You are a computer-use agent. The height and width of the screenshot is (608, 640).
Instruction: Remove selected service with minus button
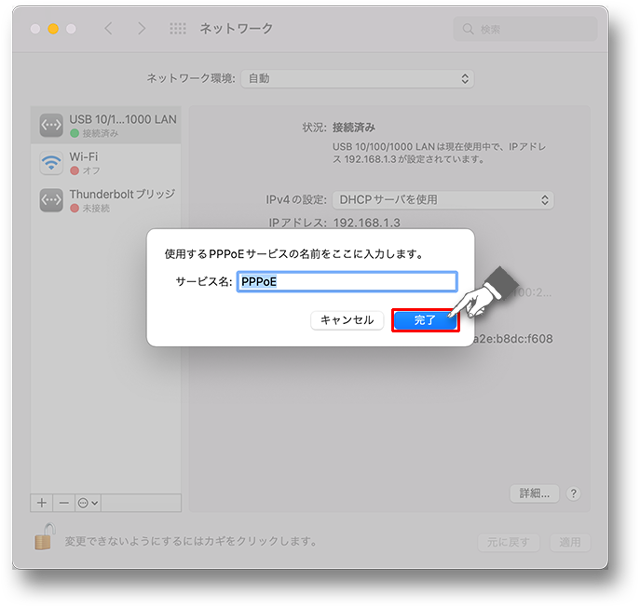pyautogui.click(x=64, y=503)
